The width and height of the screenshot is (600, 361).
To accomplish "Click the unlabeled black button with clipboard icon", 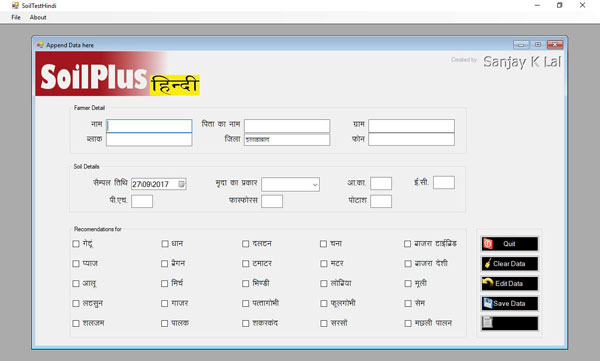I will 509,323.
